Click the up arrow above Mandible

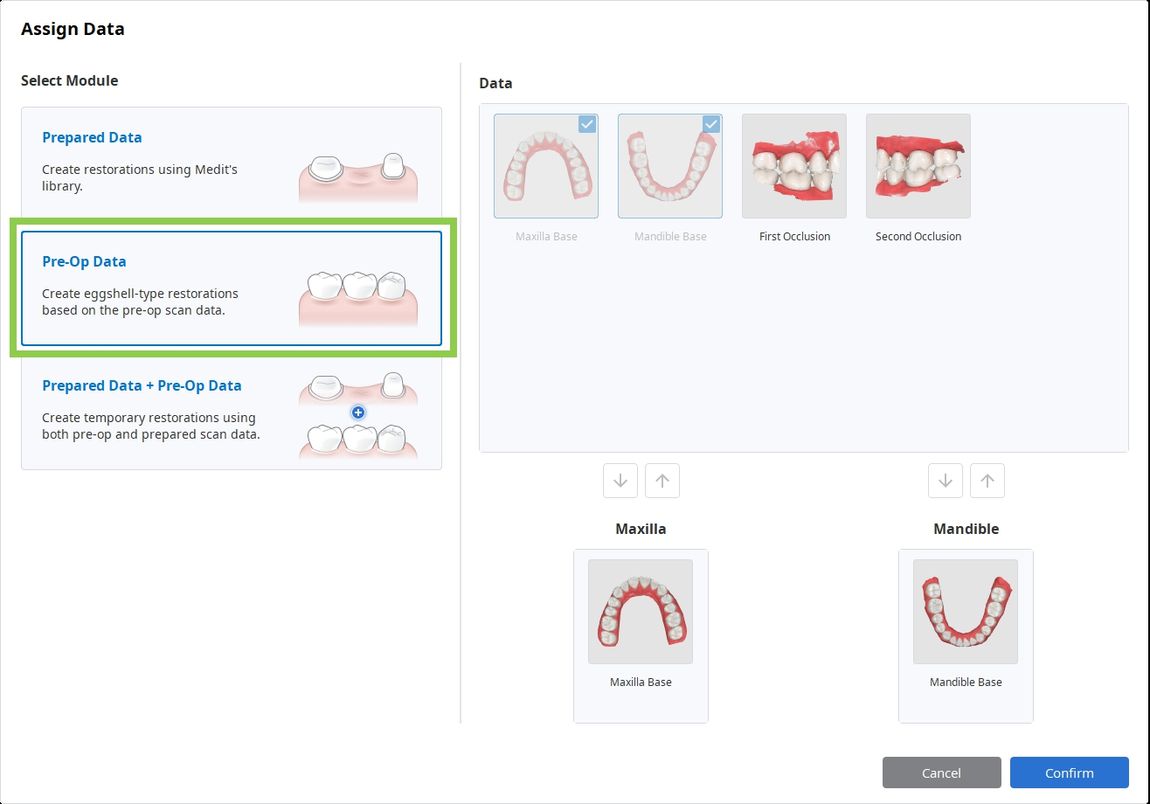point(987,480)
